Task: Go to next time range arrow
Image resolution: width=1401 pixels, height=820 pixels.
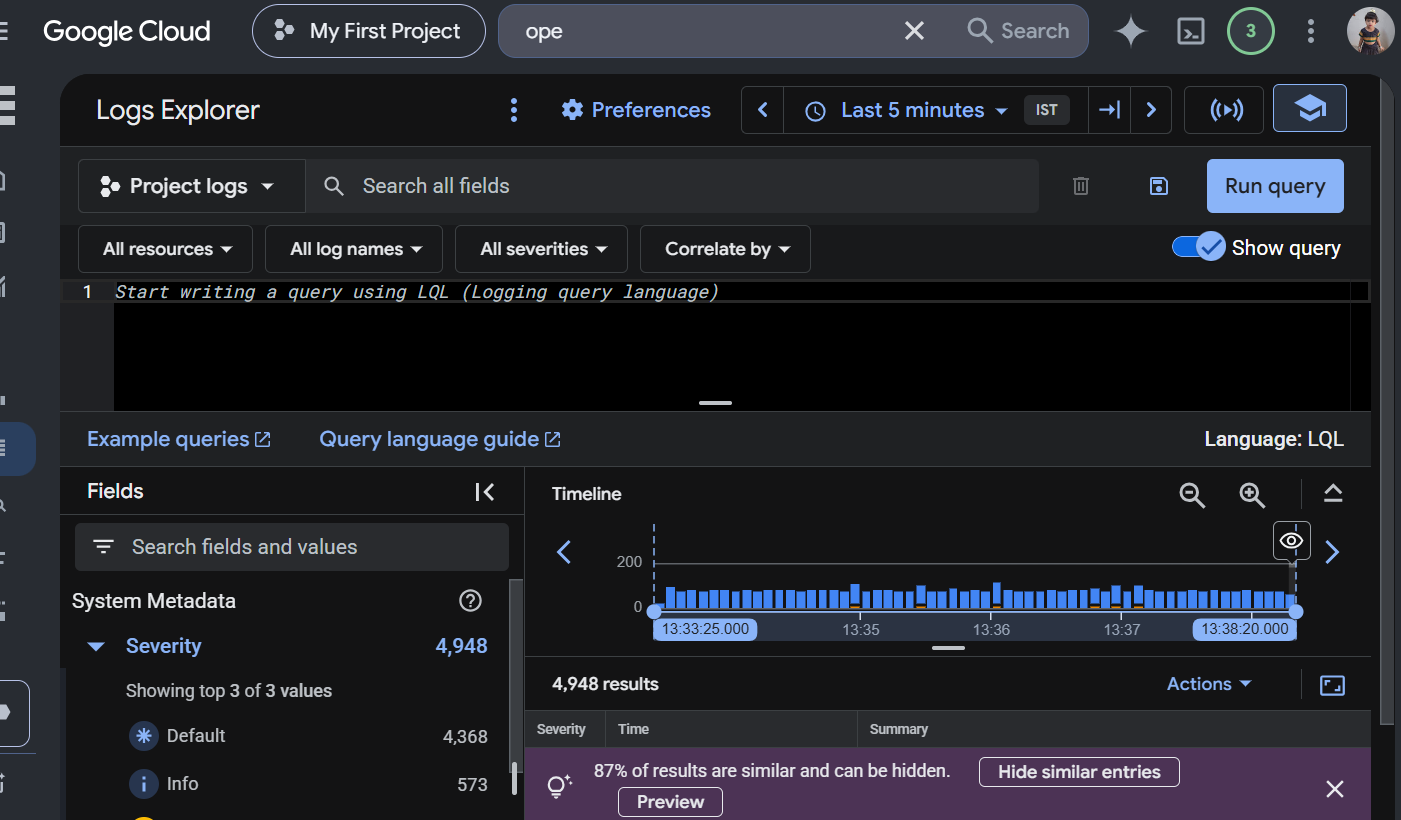Action: click(1151, 110)
